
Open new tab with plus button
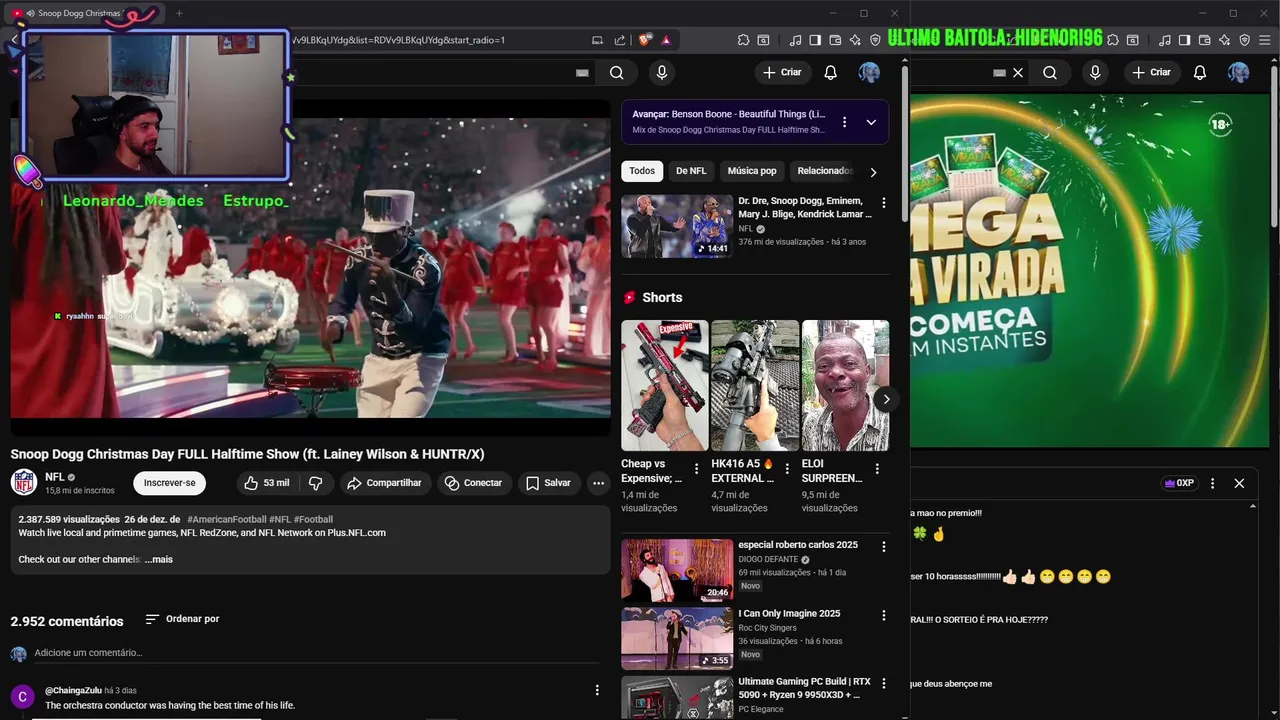[179, 13]
